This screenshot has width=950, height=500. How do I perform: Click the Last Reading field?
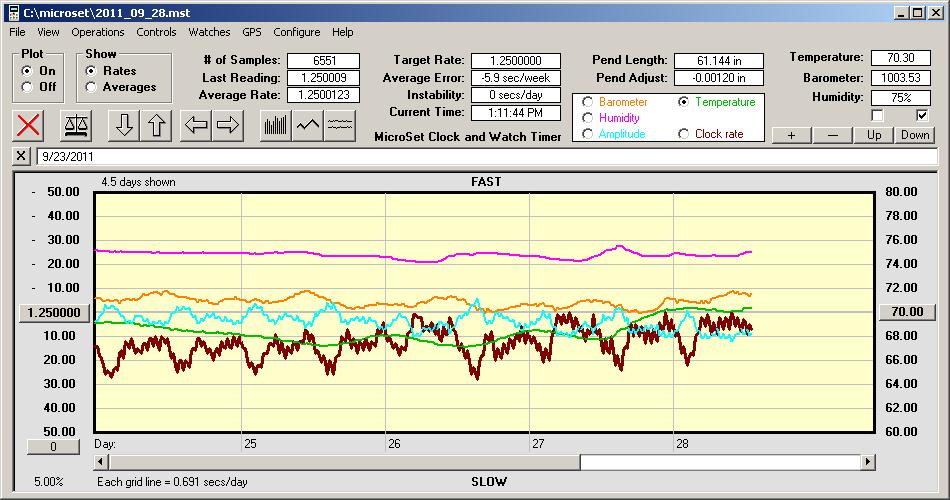[x=324, y=78]
